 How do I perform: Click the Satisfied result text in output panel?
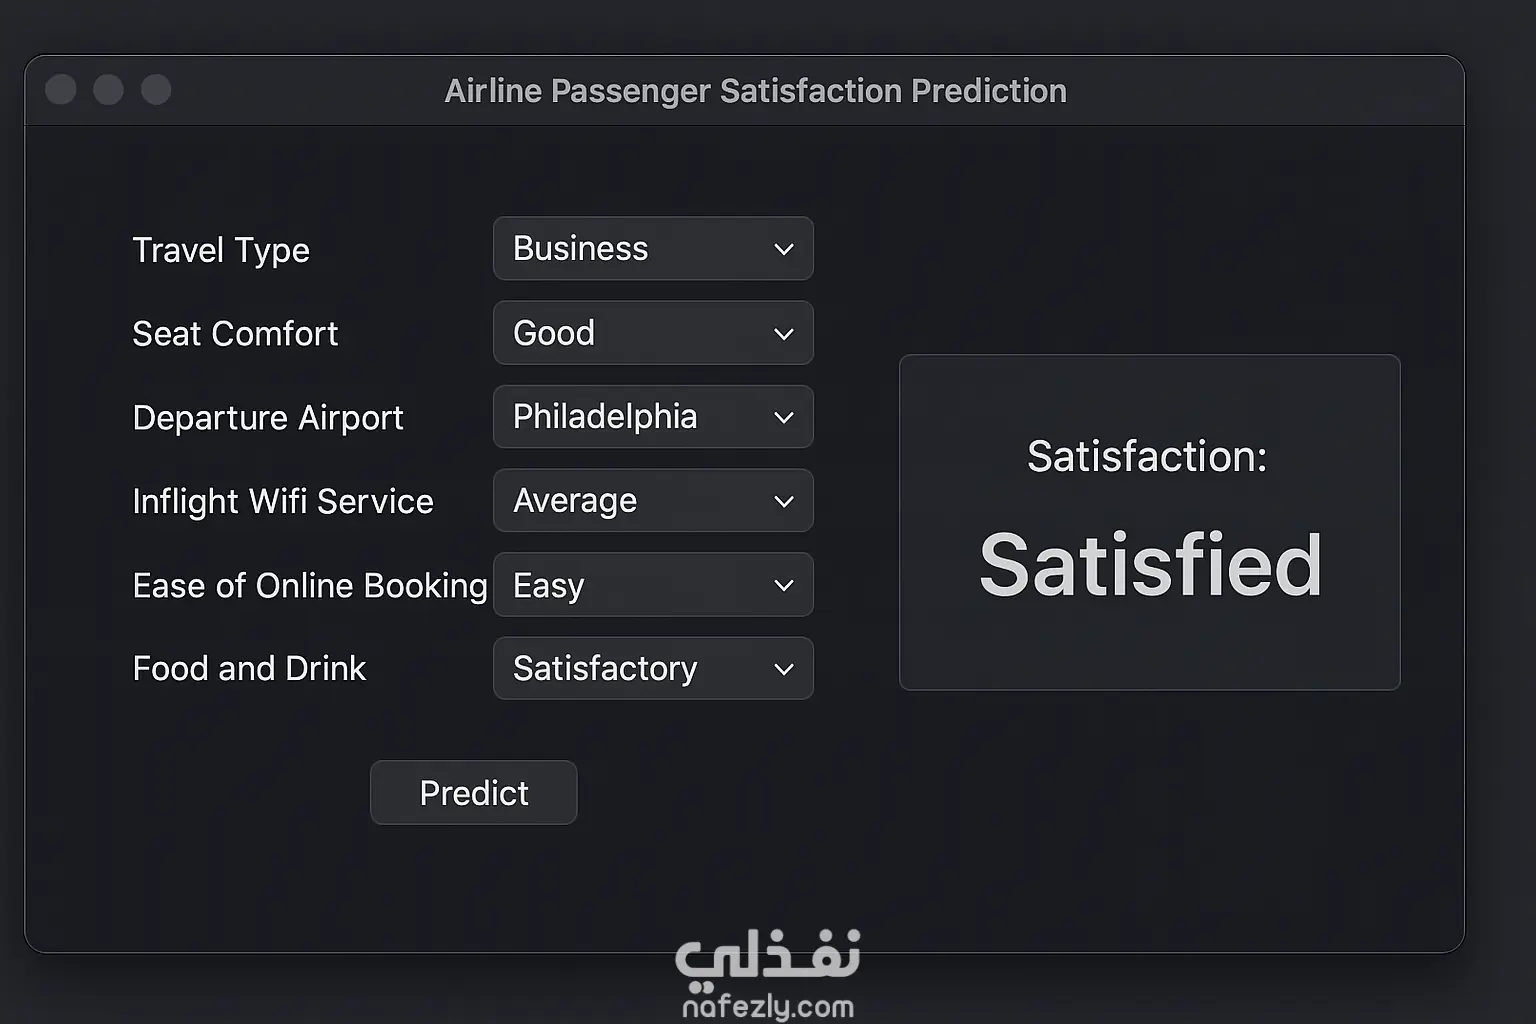coord(1150,565)
